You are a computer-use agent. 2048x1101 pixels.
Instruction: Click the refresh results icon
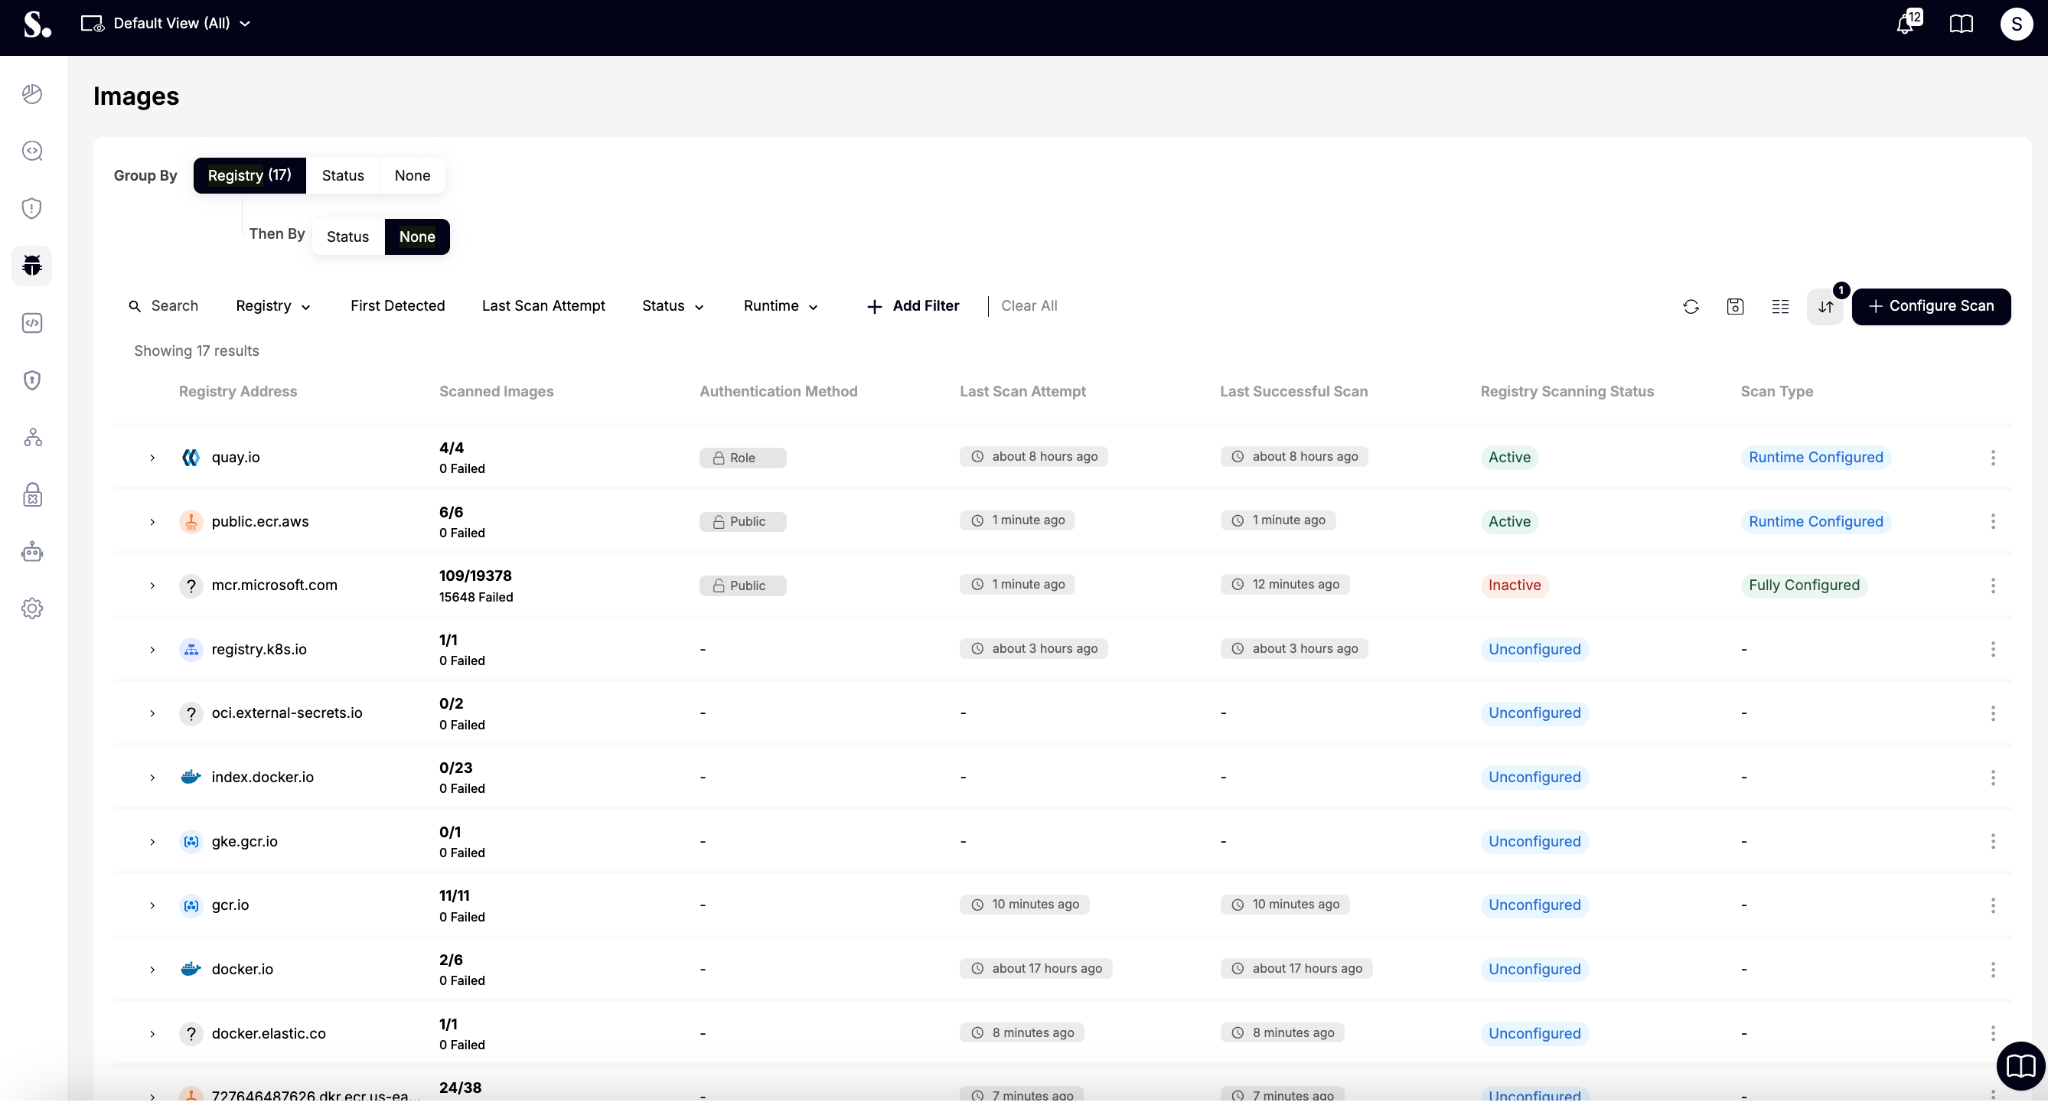point(1691,307)
